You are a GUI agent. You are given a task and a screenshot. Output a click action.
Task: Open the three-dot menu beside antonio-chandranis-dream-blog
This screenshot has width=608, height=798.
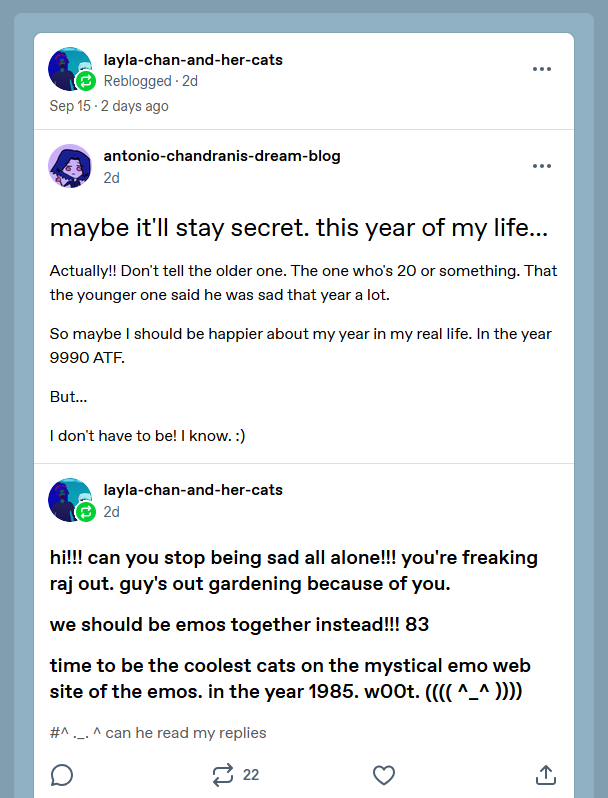coord(542,166)
